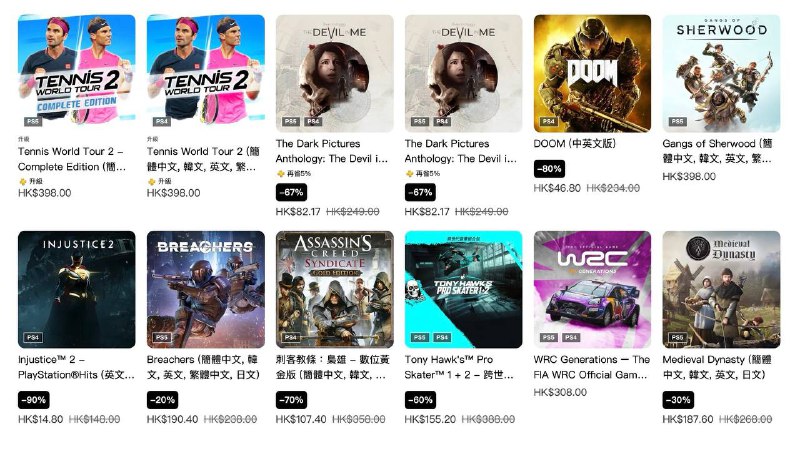Open Tennis World Tour 2 Complete Edition cover
The width and height of the screenshot is (800, 449).
(77, 73)
